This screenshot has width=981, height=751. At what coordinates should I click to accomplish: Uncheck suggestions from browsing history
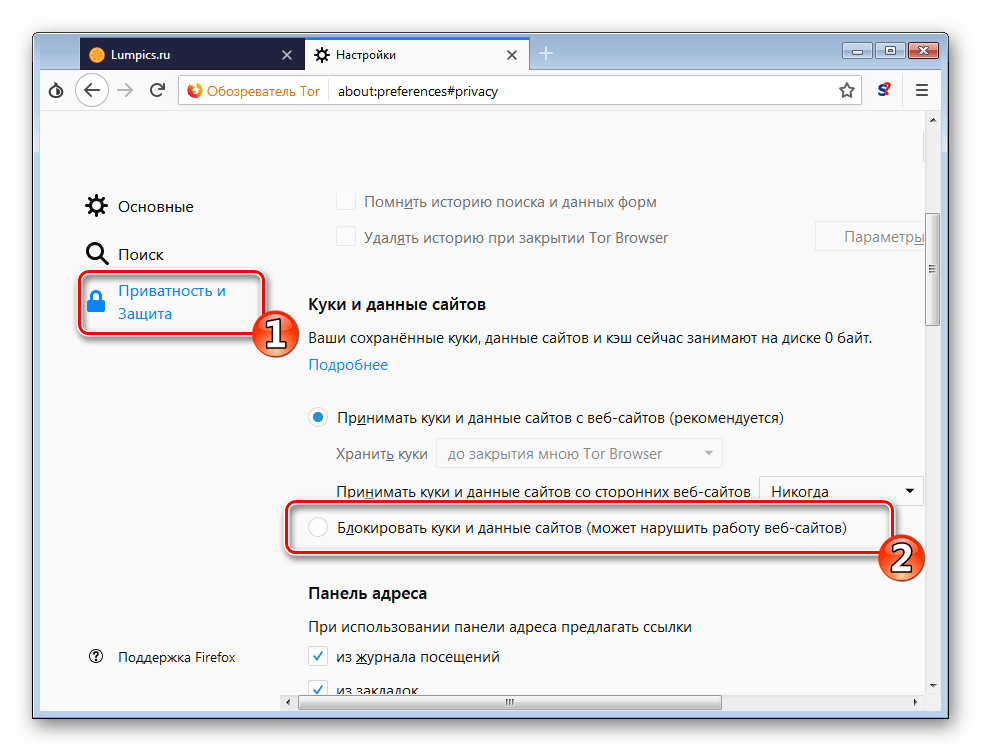click(x=318, y=657)
